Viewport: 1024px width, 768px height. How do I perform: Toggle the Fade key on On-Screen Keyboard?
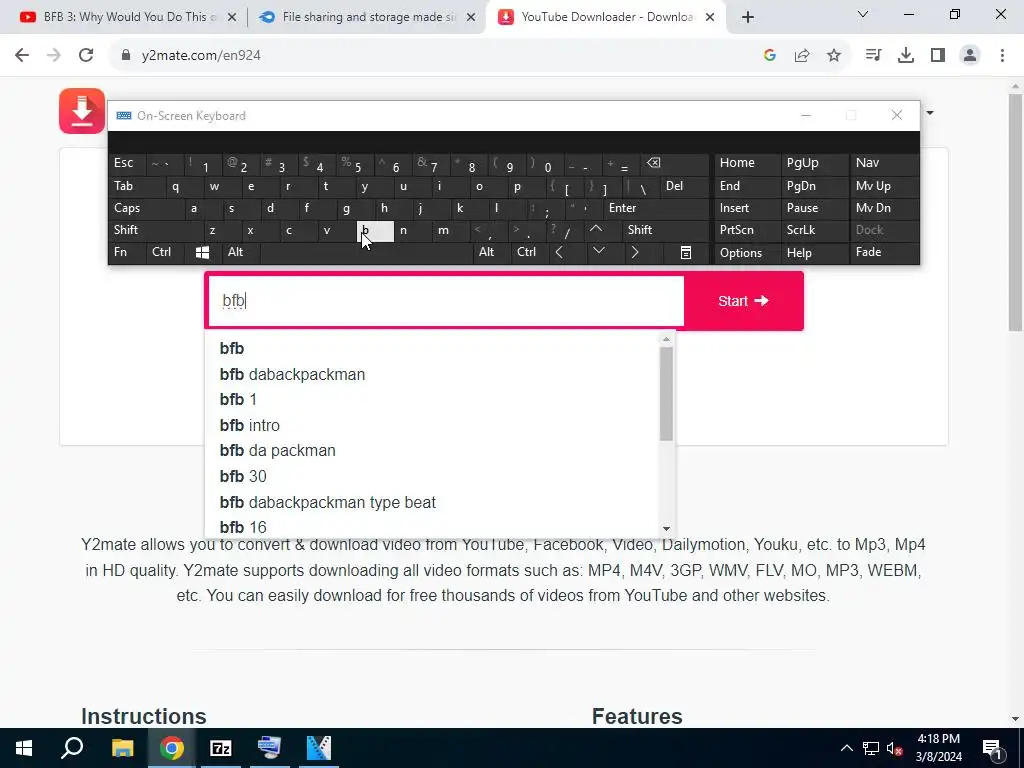(x=884, y=252)
